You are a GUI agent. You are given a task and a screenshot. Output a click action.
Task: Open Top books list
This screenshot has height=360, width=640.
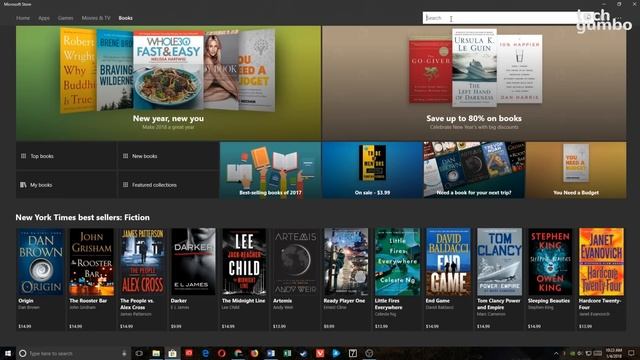click(x=66, y=156)
